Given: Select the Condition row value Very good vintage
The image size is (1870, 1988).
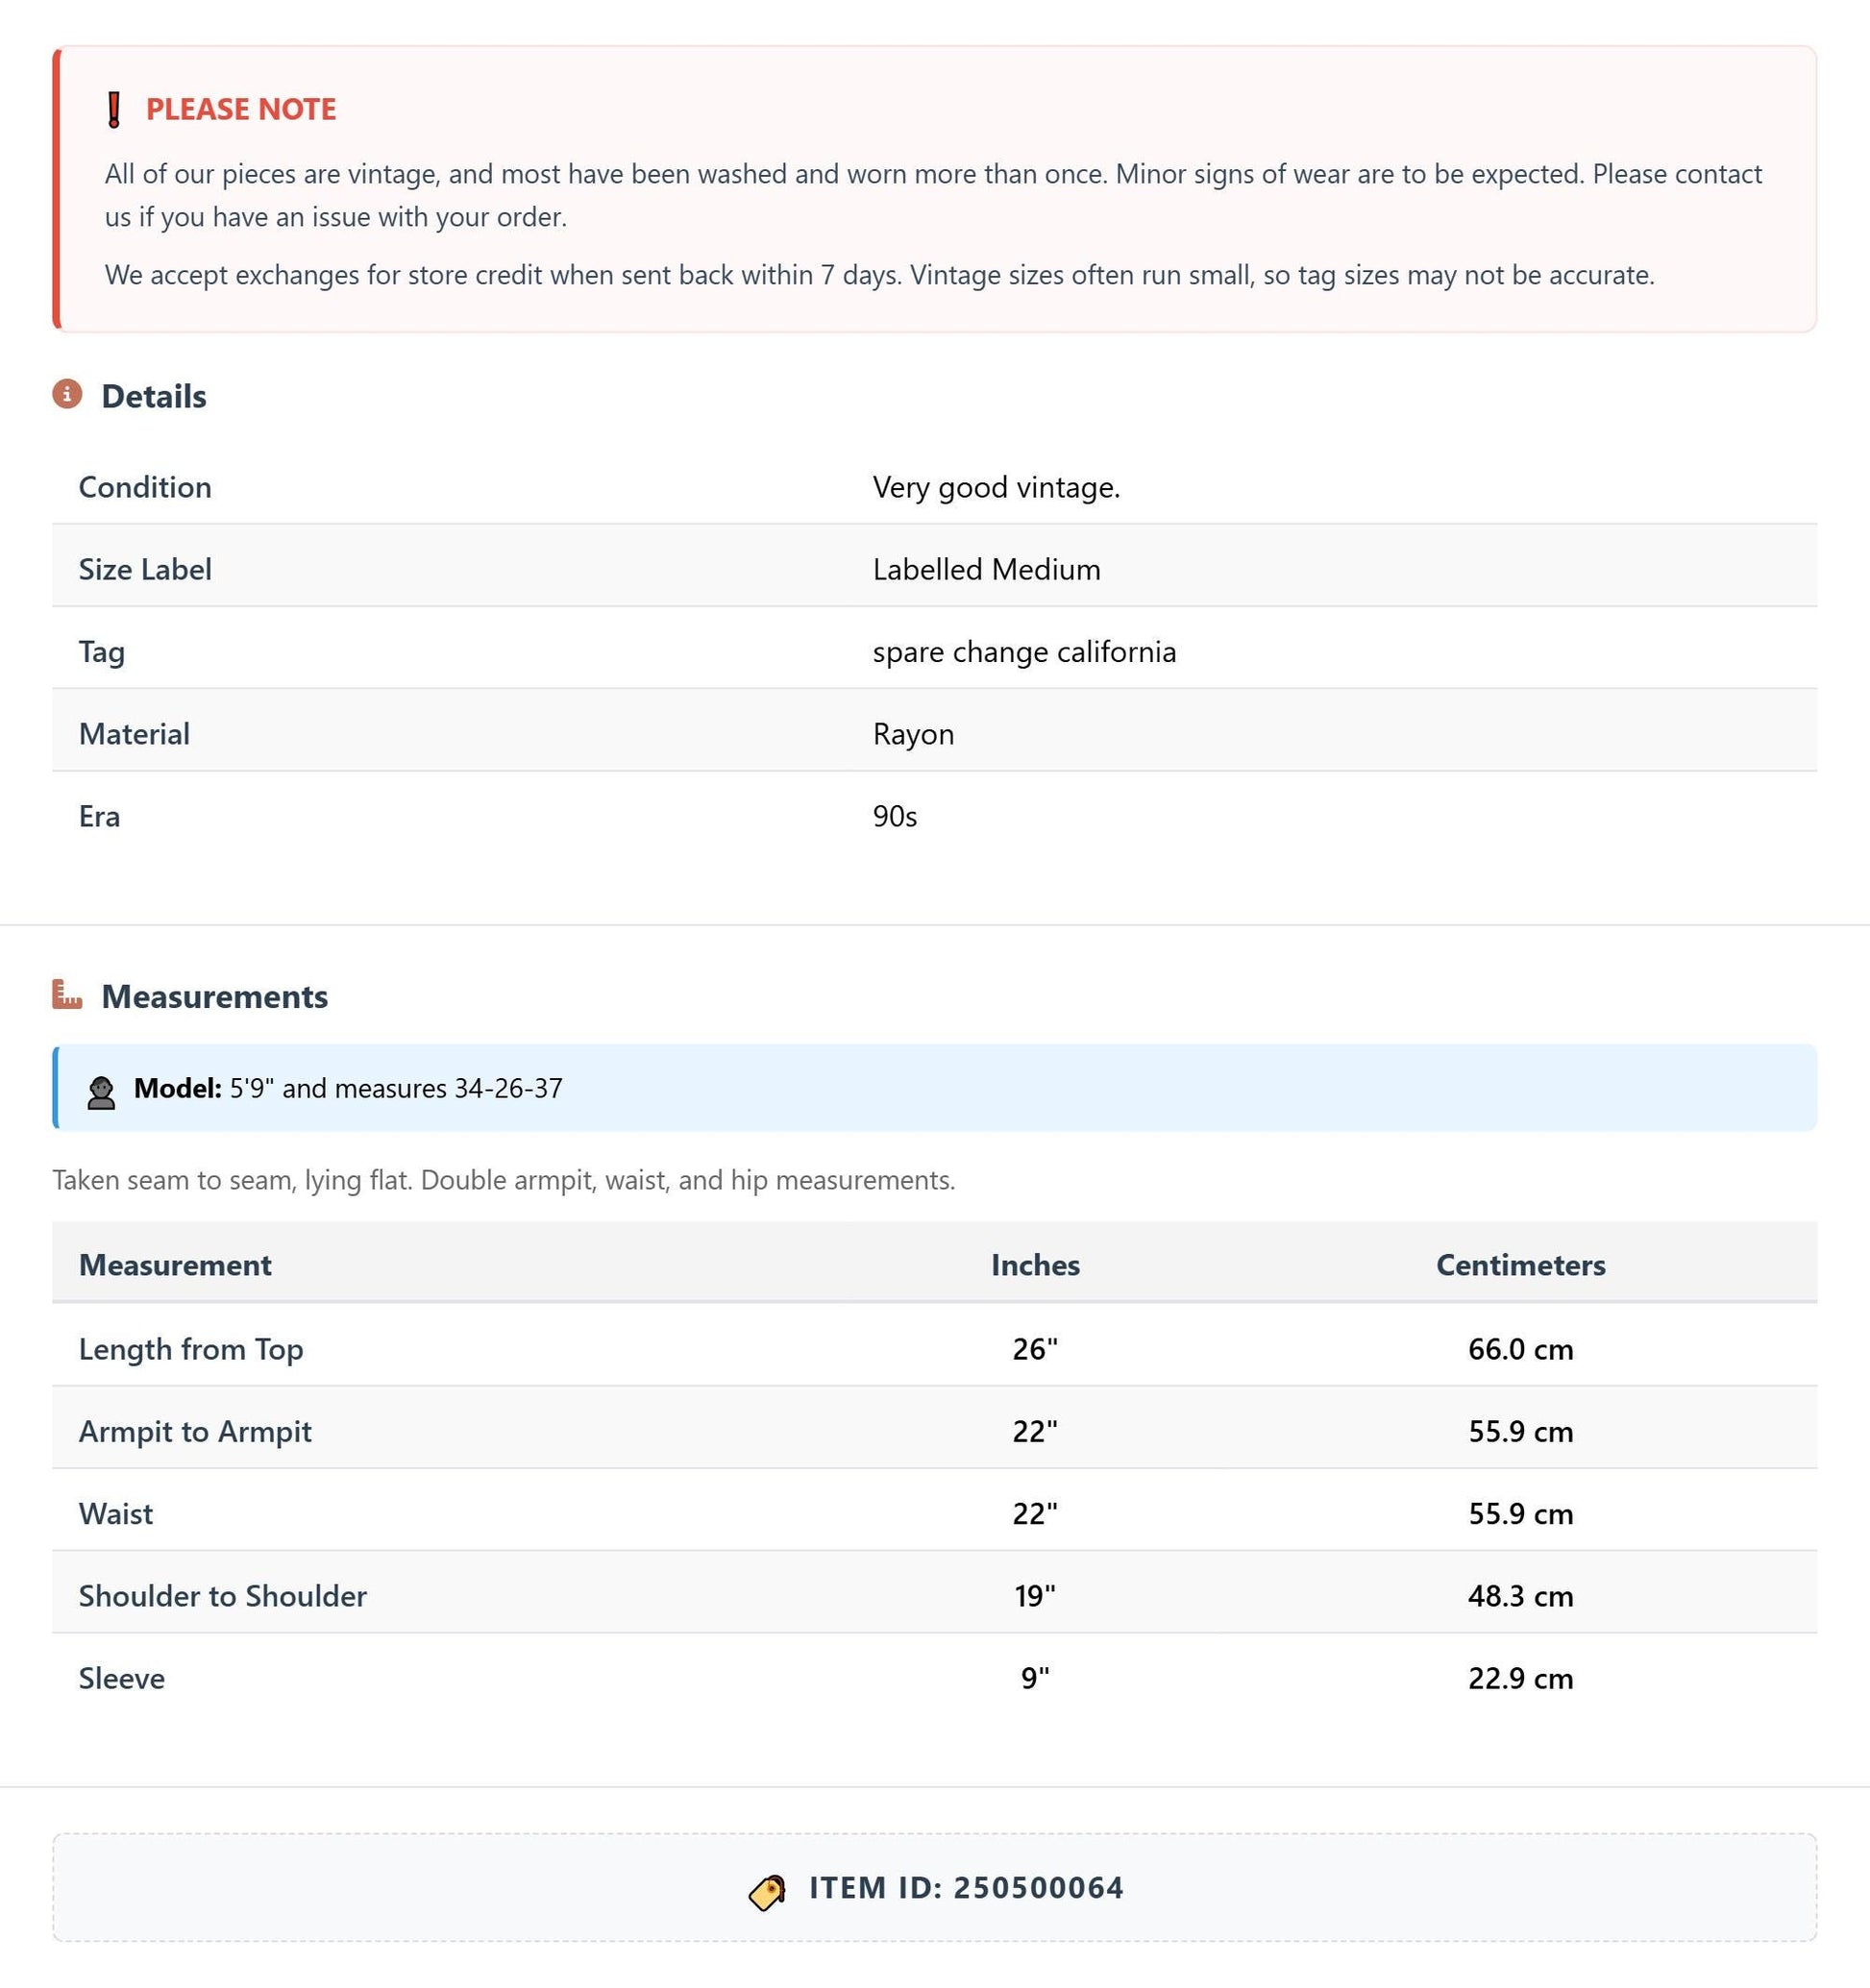Looking at the screenshot, I should point(996,488).
